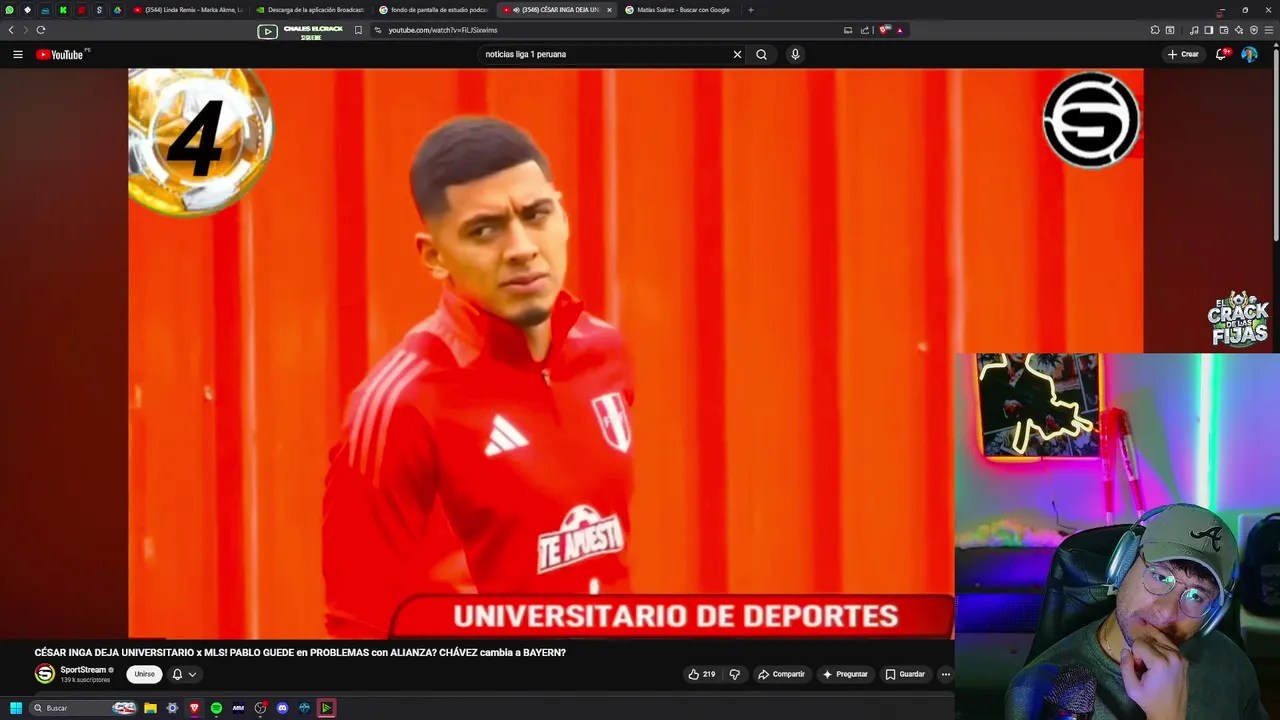1280x720 pixels.
Task: Save the video with Guardar
Action: pos(905,674)
